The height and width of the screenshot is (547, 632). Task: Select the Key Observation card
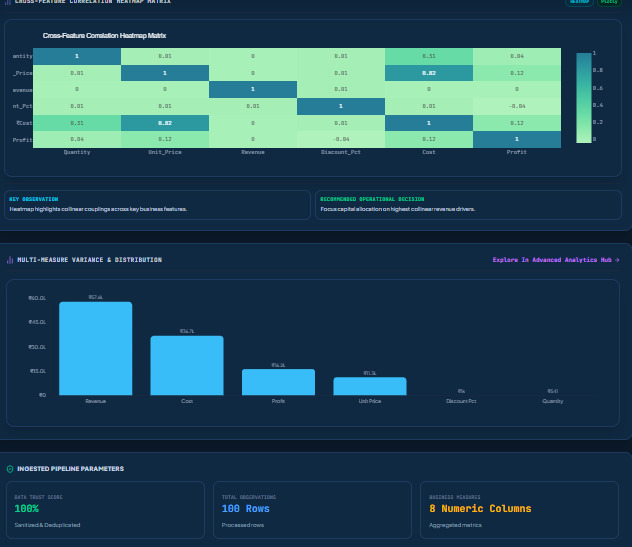pos(157,205)
